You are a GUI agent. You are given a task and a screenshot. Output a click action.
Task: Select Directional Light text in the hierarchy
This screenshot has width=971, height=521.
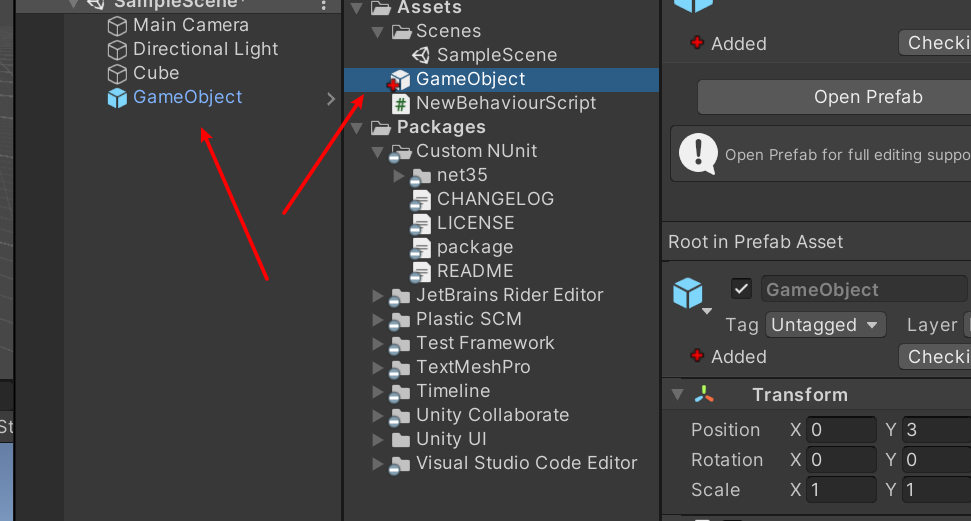point(206,50)
